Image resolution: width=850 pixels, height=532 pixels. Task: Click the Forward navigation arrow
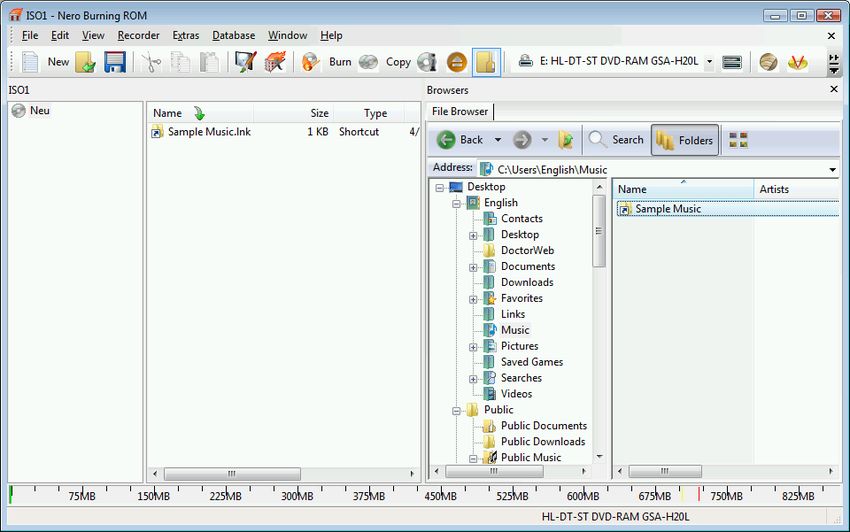[x=522, y=140]
